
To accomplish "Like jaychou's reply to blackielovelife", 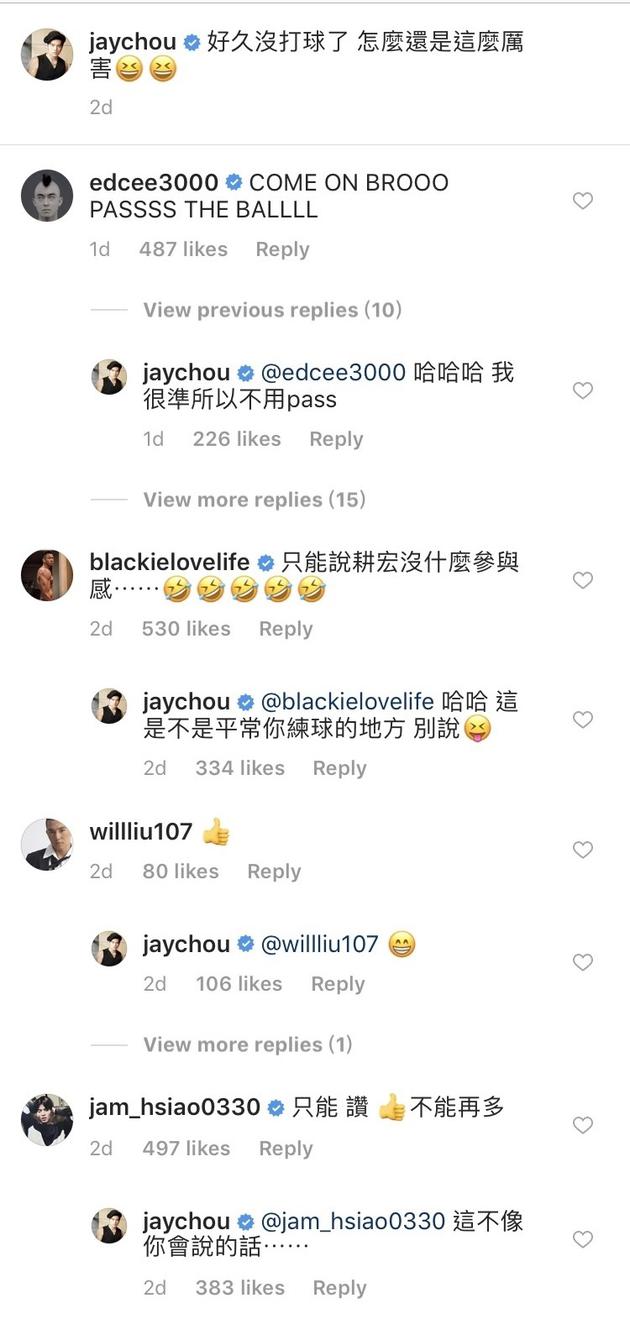I will (582, 719).
